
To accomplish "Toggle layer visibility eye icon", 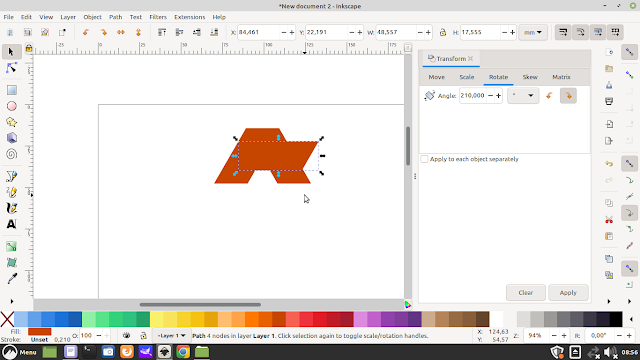I will [x=127, y=336].
